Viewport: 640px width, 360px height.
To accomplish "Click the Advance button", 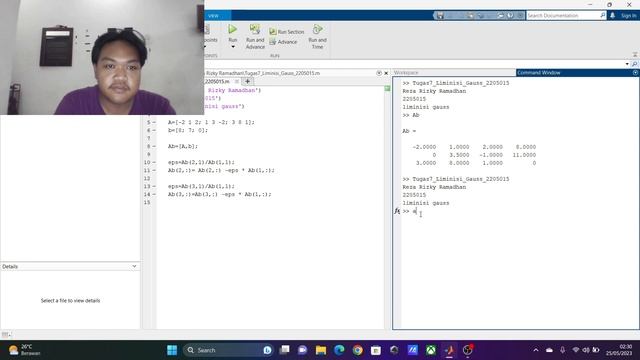I will click(x=283, y=42).
